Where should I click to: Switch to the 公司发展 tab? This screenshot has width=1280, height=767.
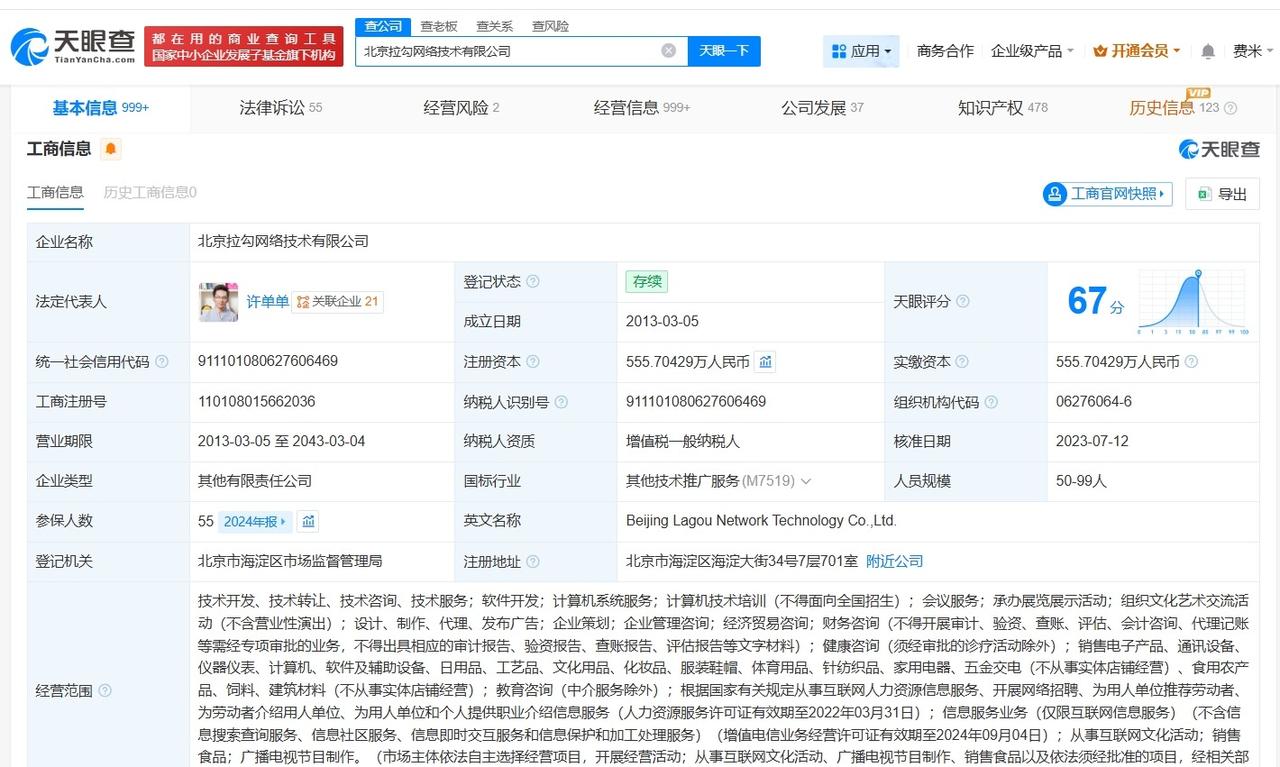click(822, 108)
